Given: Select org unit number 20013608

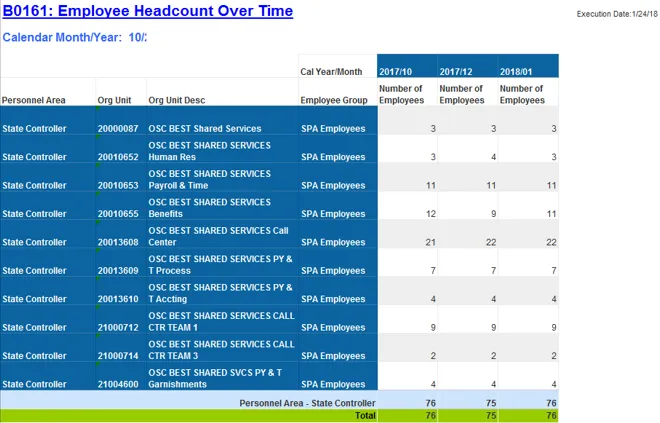Looking at the screenshot, I should click(120, 242).
